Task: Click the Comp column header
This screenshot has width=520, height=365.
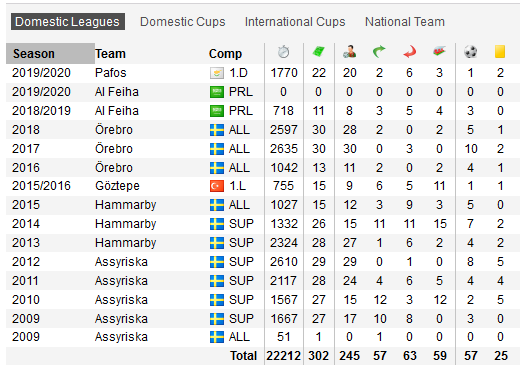Action: pos(225,54)
